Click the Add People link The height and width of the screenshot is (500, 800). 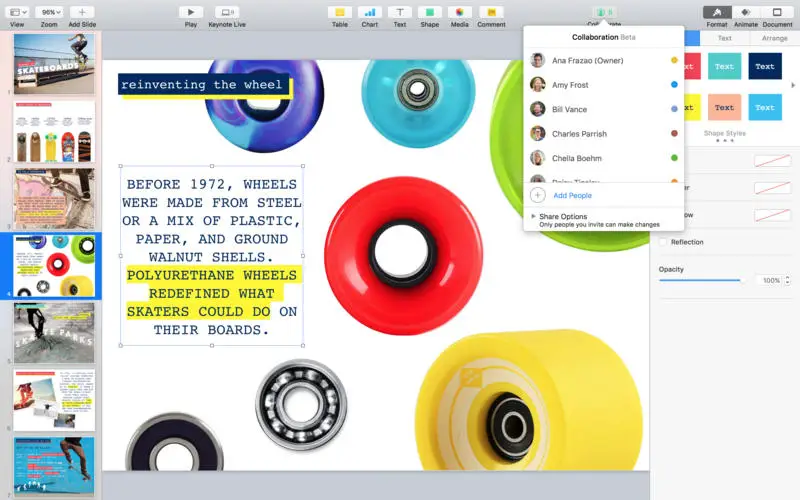click(x=572, y=195)
